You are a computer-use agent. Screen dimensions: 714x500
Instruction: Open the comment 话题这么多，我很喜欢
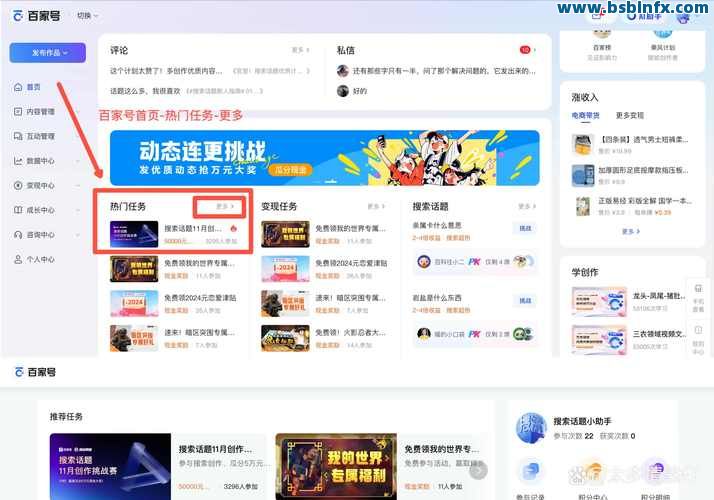(145, 91)
